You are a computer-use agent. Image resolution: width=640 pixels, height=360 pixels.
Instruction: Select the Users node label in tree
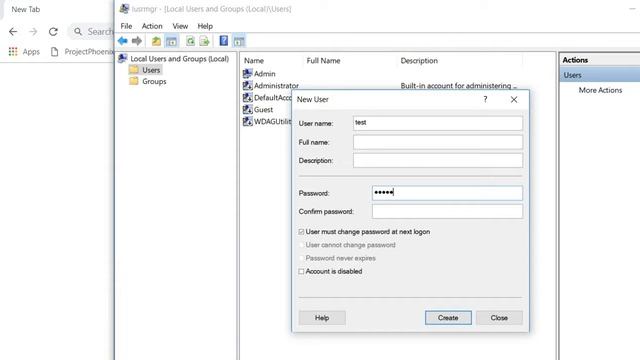click(x=151, y=70)
